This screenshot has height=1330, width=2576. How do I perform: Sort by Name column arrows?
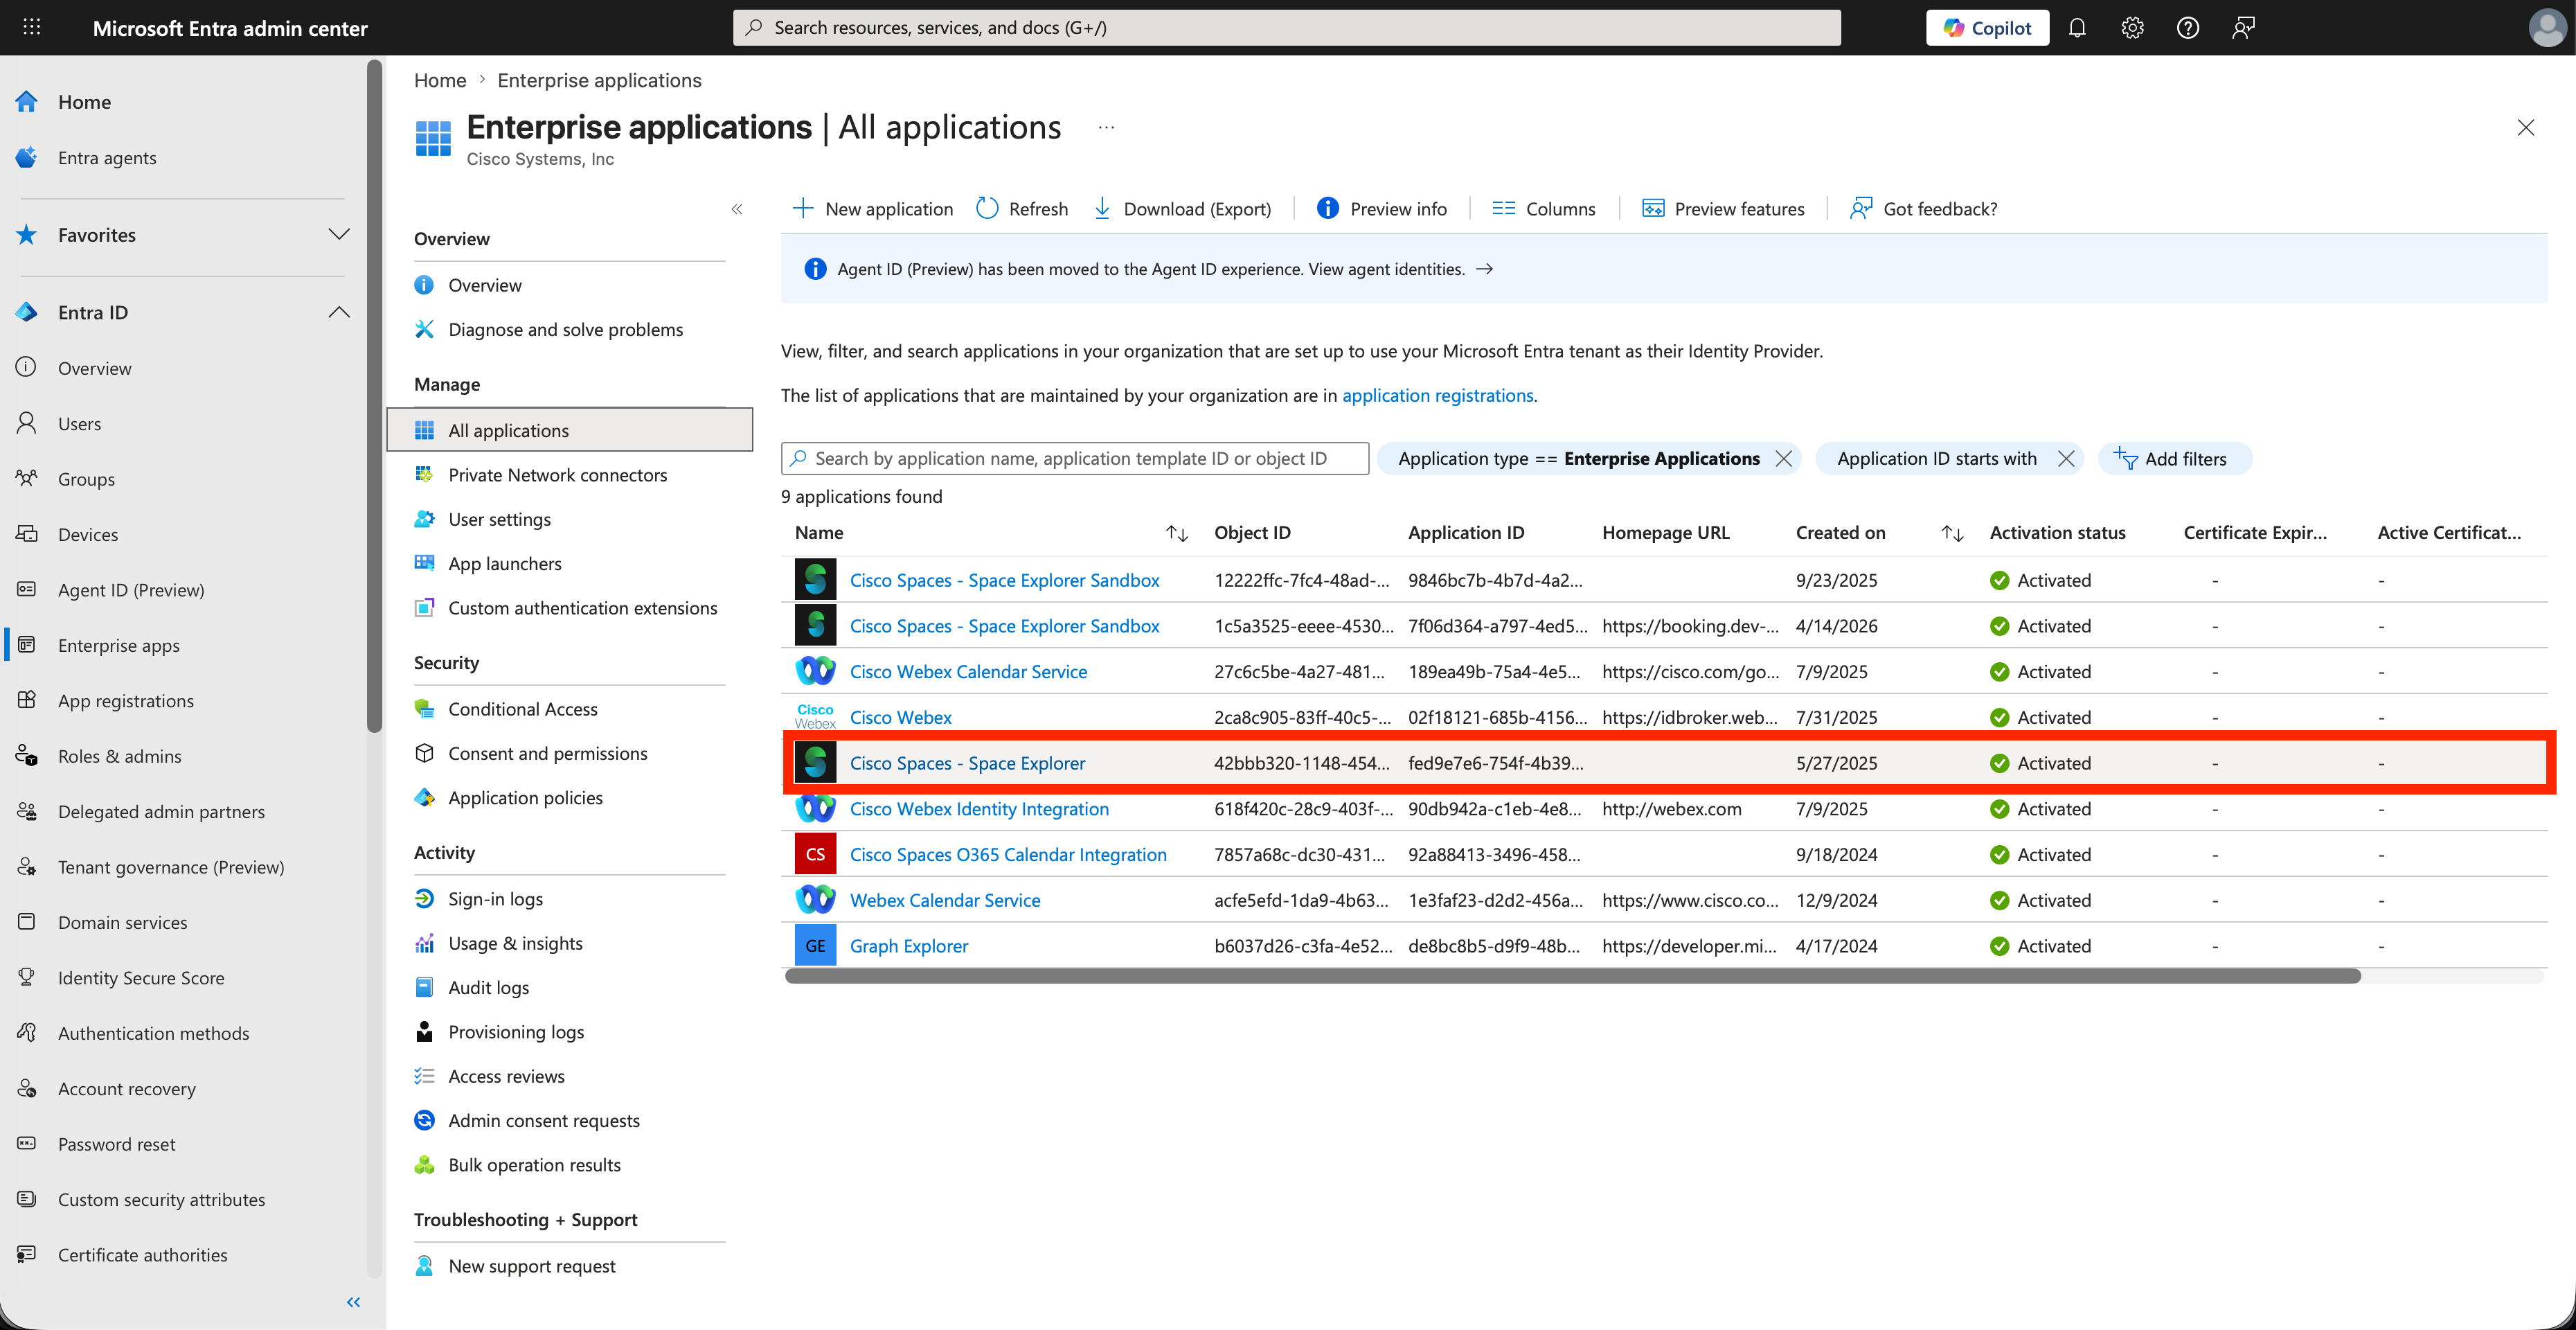1176,533
